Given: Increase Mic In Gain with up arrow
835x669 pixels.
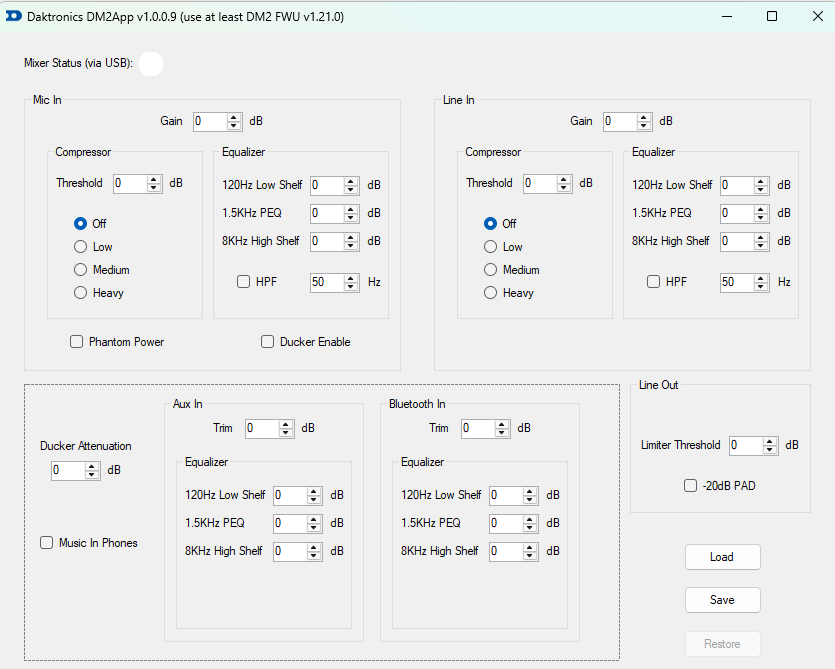Looking at the screenshot, I should pyautogui.click(x=234, y=117).
